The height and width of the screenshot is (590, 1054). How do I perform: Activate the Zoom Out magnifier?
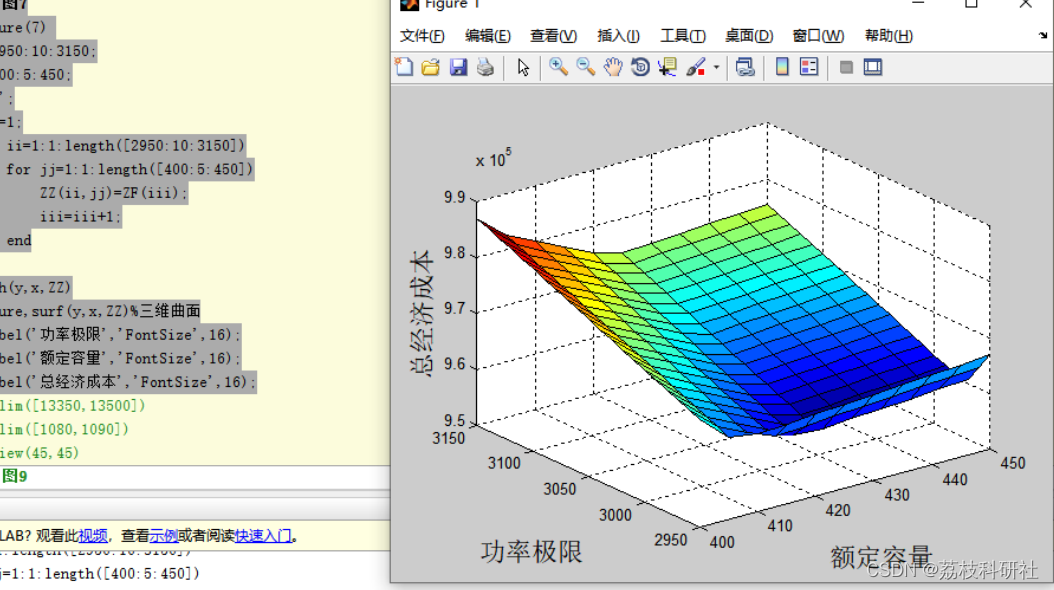coord(585,67)
